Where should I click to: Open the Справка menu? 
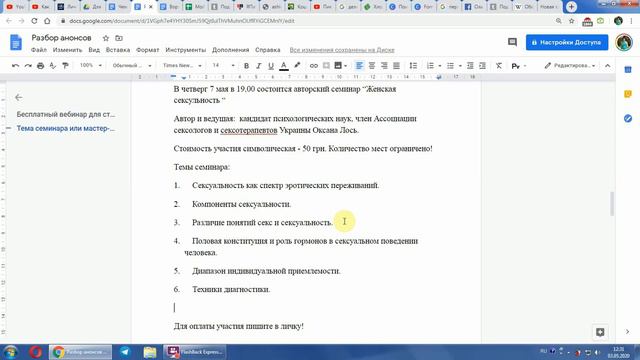pos(268,50)
